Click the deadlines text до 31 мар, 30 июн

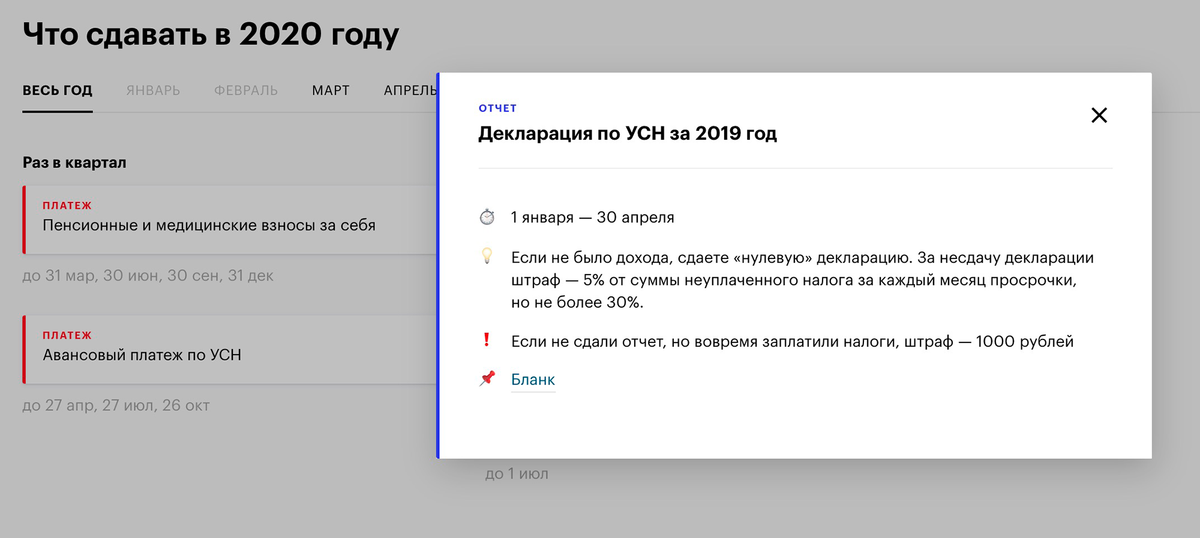click(148, 275)
